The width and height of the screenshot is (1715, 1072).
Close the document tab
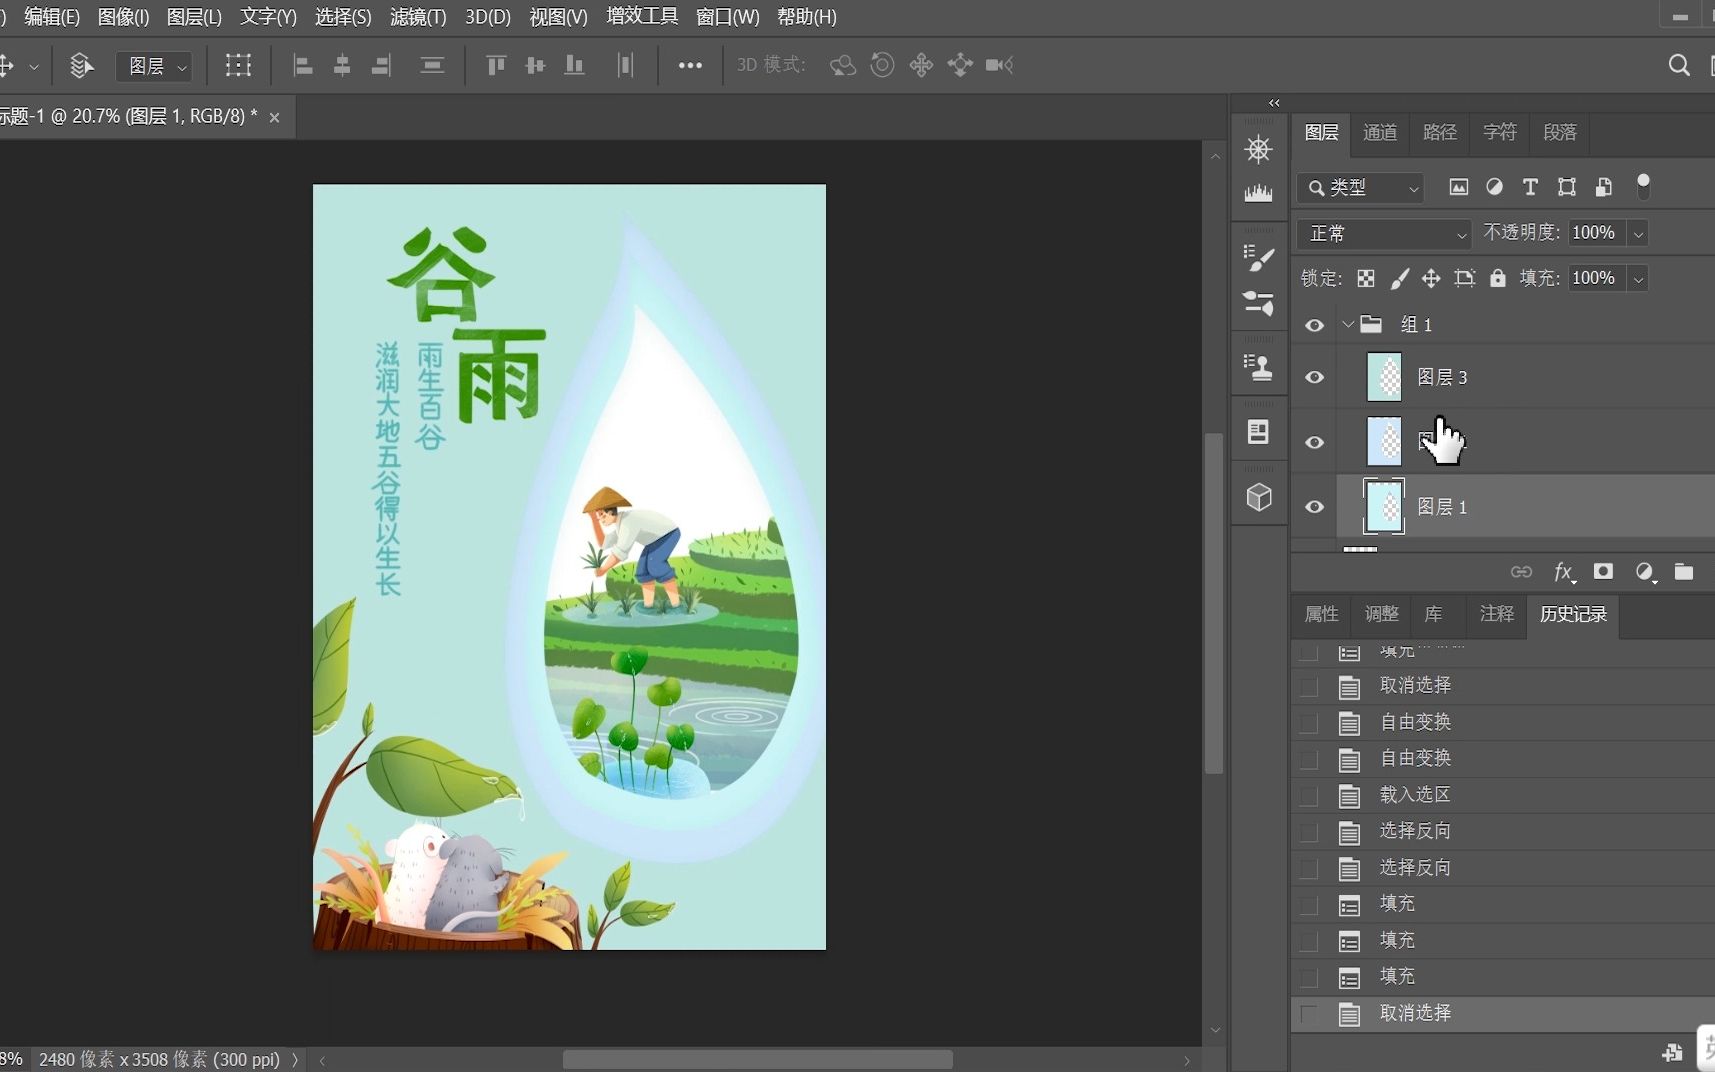[x=274, y=117]
